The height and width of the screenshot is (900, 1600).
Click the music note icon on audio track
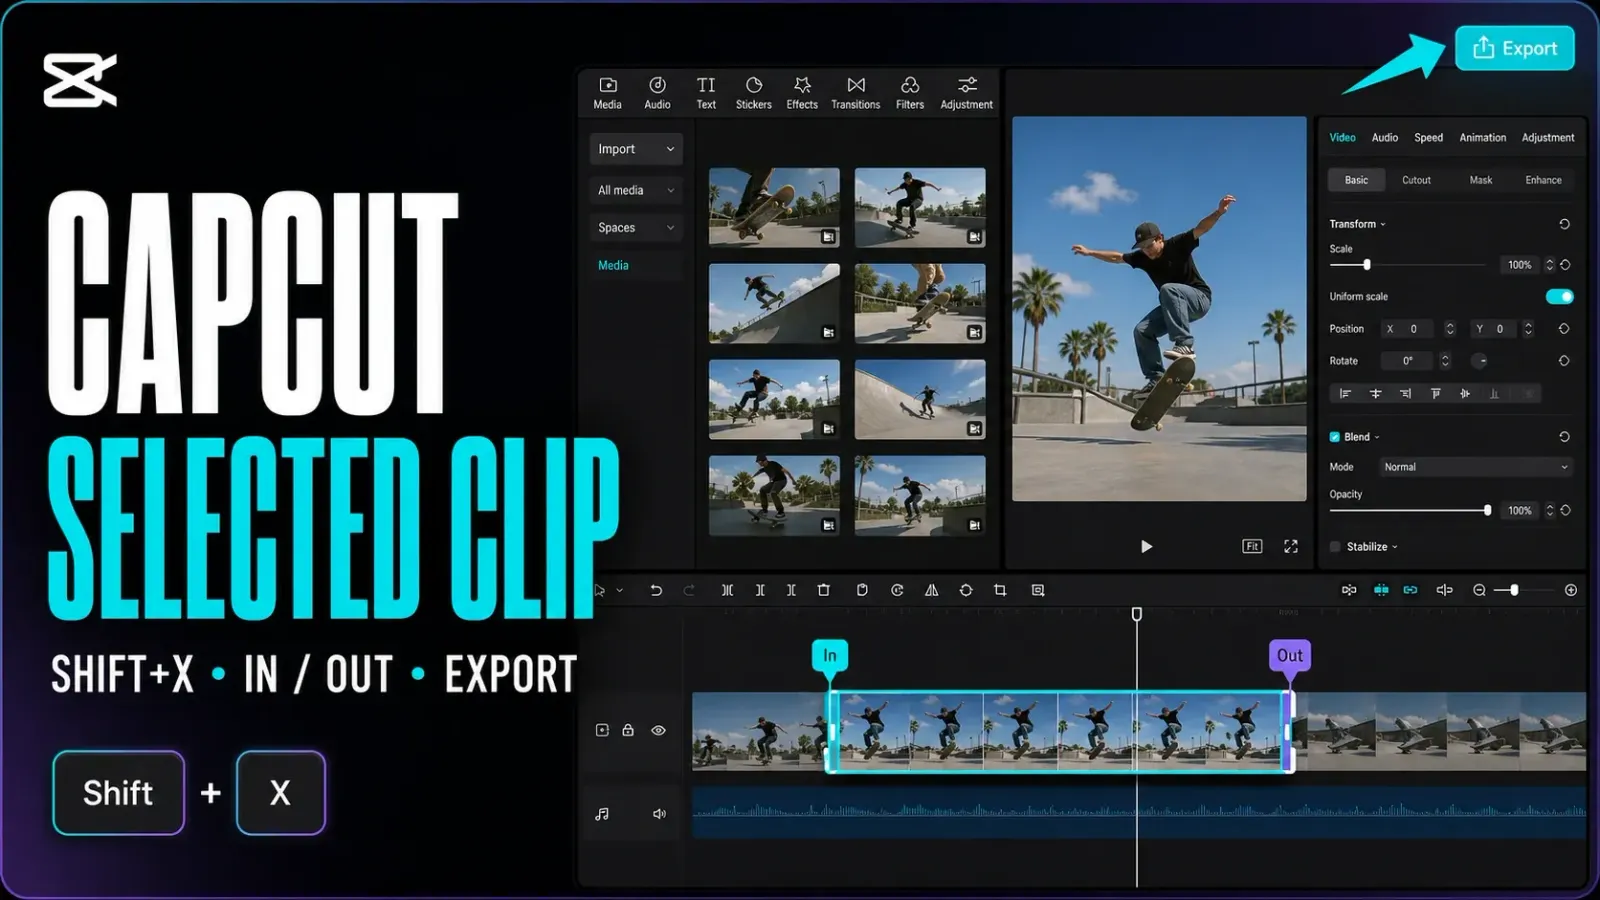[602, 814]
